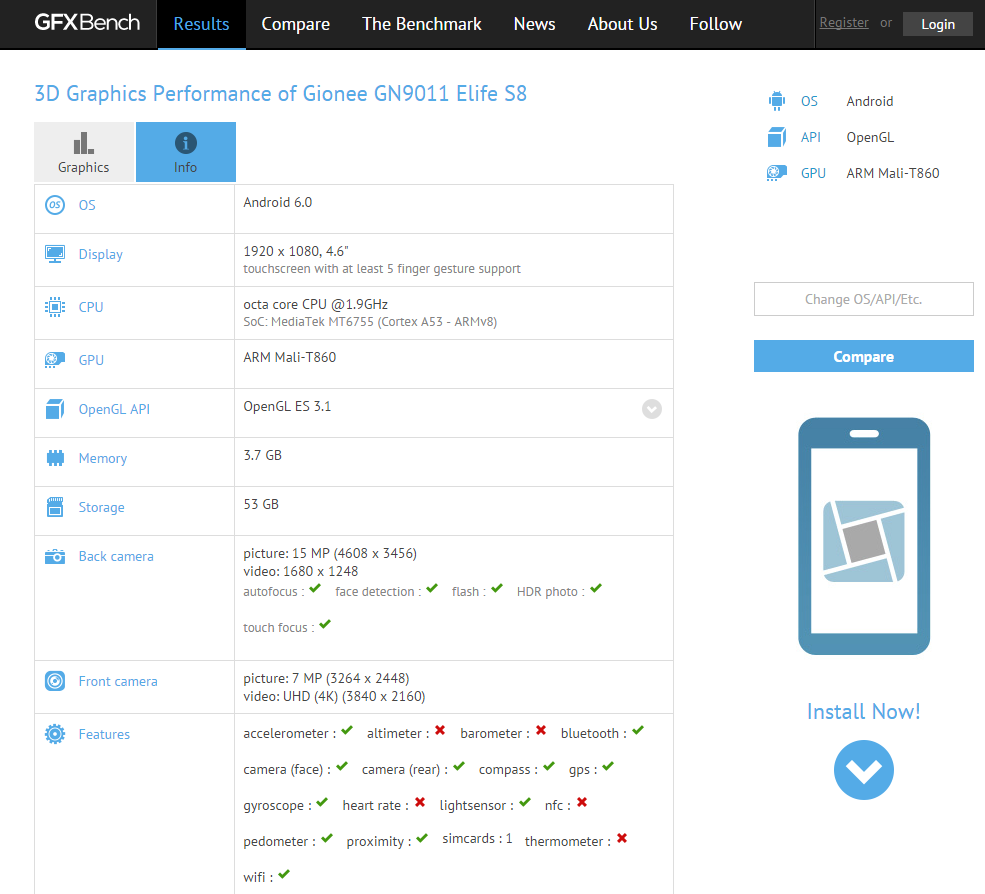Click the OpenGL API label link
This screenshot has width=985, height=894.
click(x=114, y=409)
